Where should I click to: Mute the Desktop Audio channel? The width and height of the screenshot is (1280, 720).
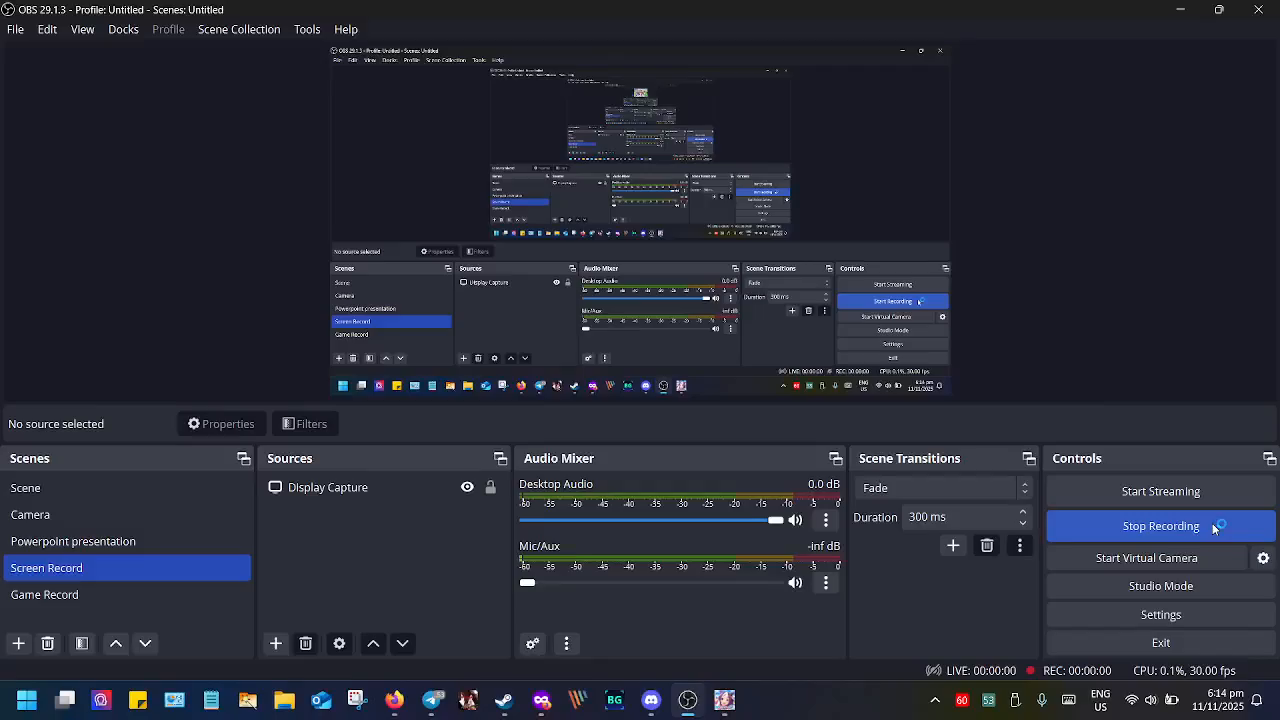(x=796, y=520)
